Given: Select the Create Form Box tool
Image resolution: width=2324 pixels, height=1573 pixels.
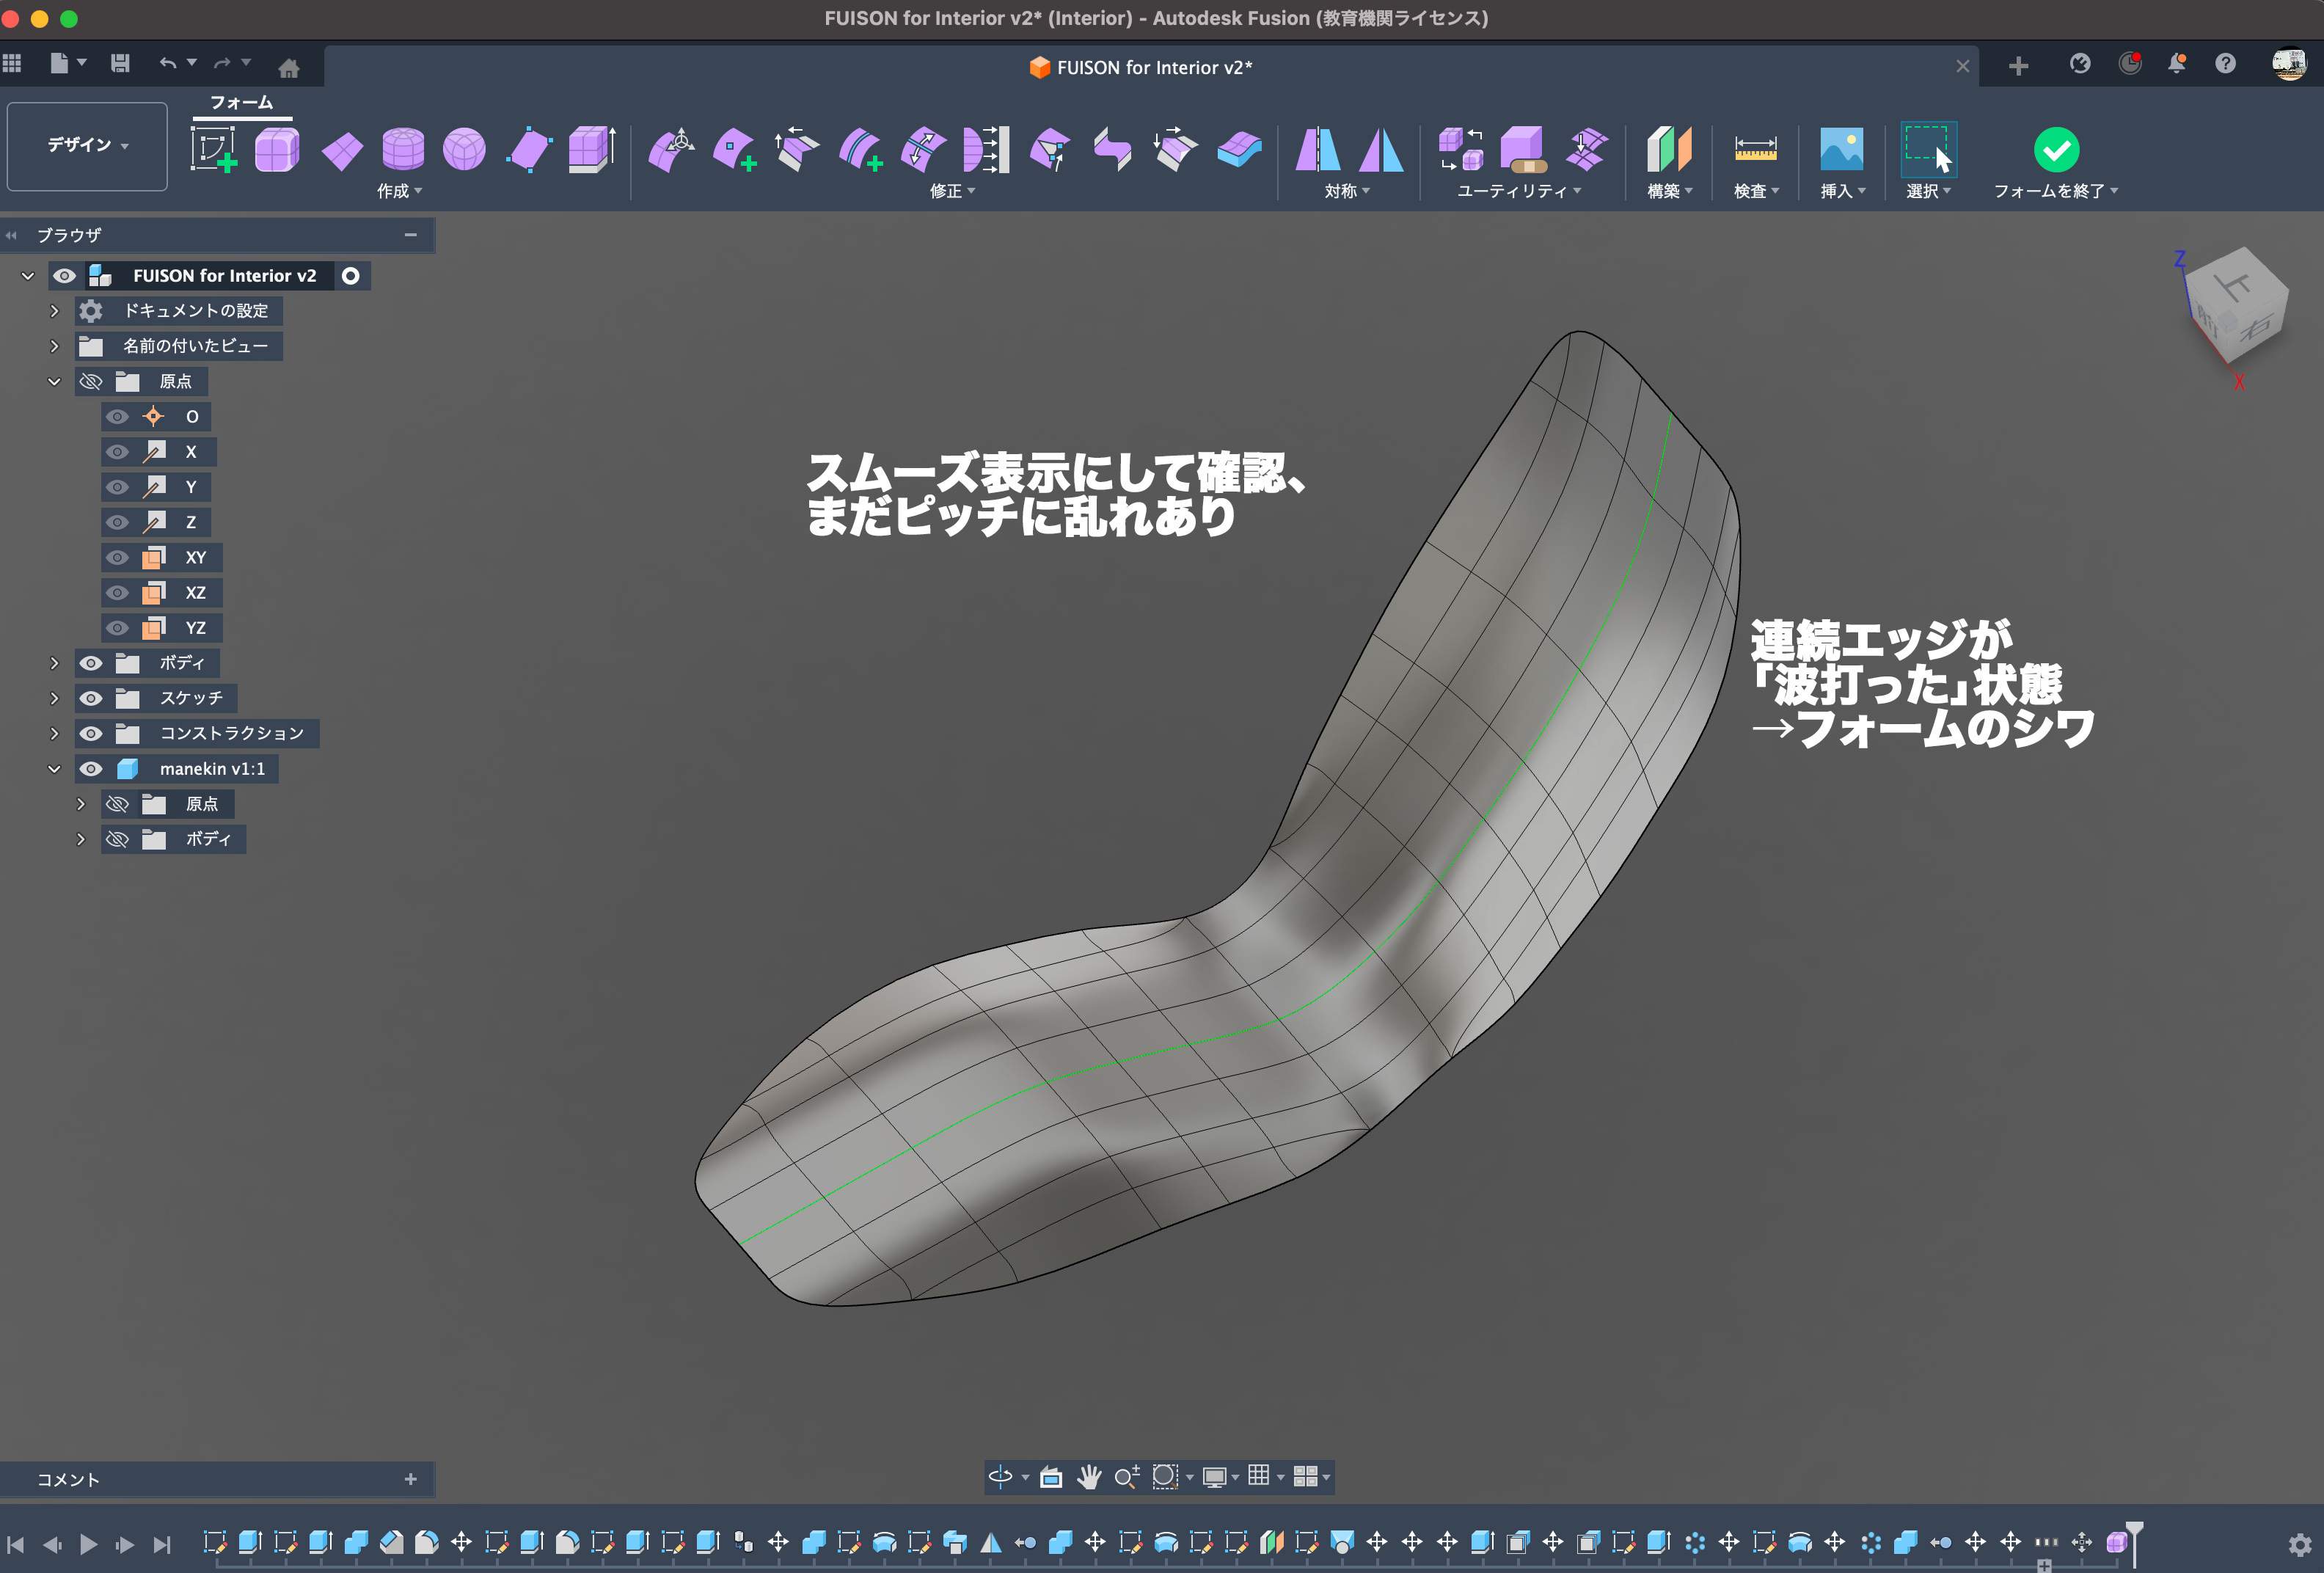Looking at the screenshot, I should pos(277,150).
